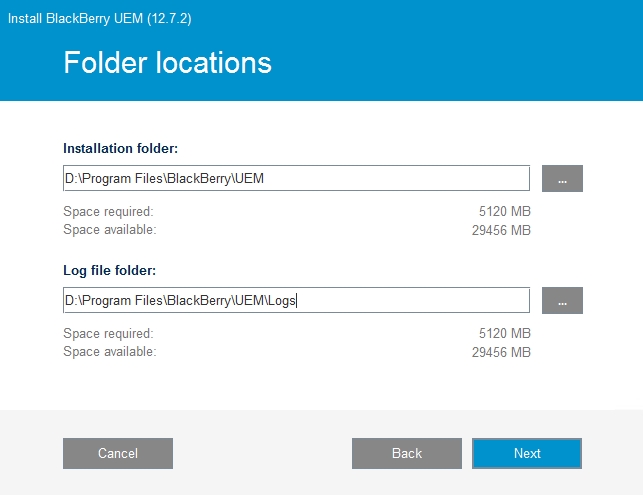Go Back to the previous step
This screenshot has width=643, height=495.
(x=406, y=453)
